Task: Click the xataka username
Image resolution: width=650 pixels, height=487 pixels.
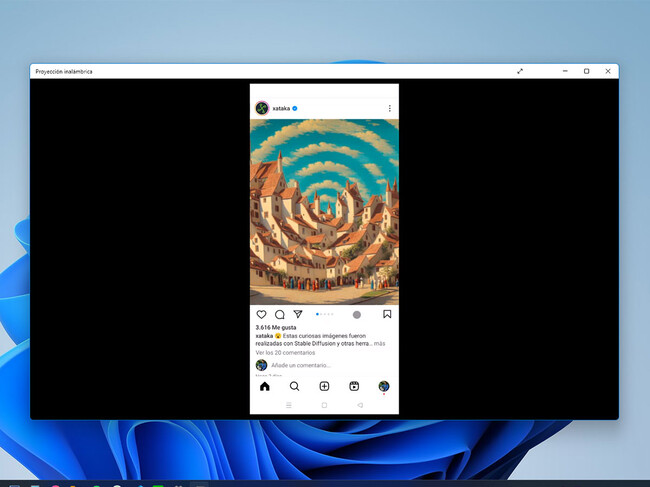Action: (x=281, y=108)
